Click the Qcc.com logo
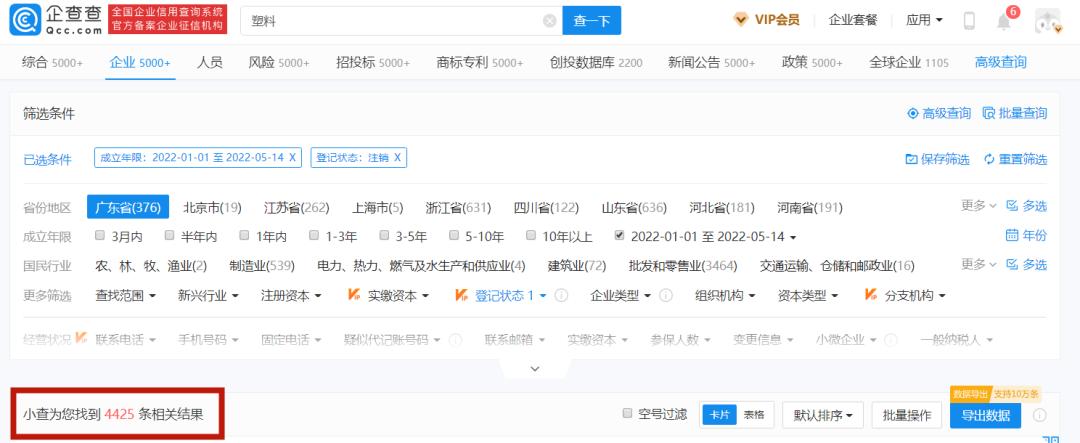The image size is (1080, 443). [x=56, y=19]
